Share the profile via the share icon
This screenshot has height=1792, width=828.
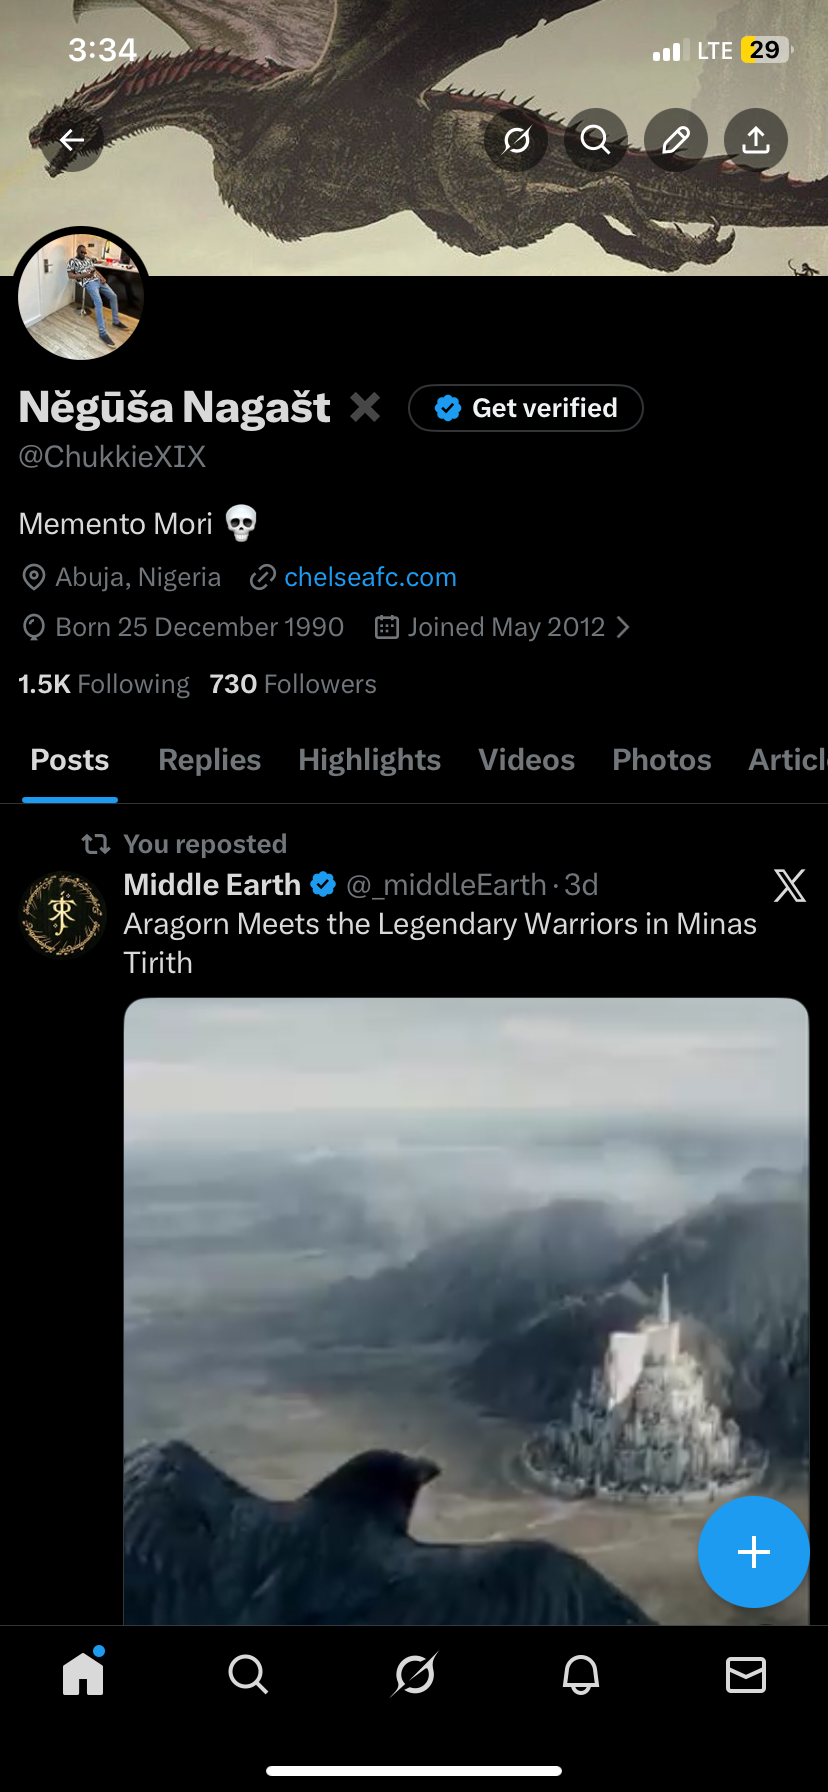(756, 140)
